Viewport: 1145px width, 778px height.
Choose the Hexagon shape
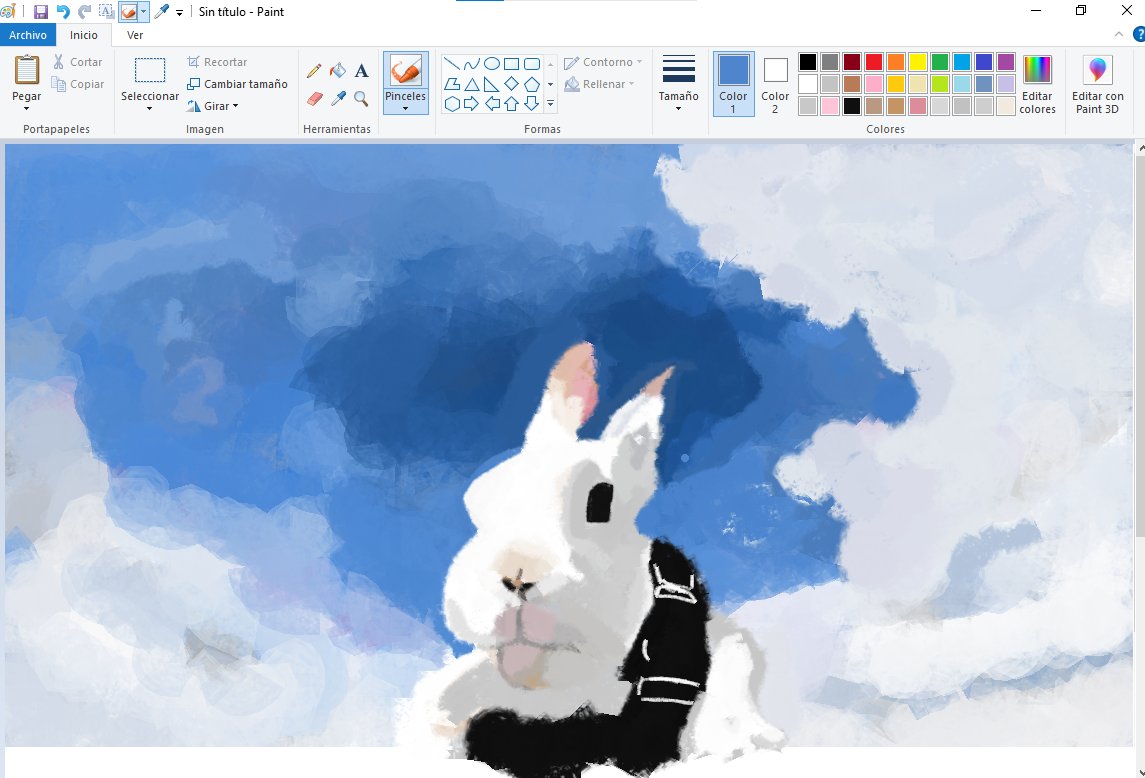(x=452, y=104)
